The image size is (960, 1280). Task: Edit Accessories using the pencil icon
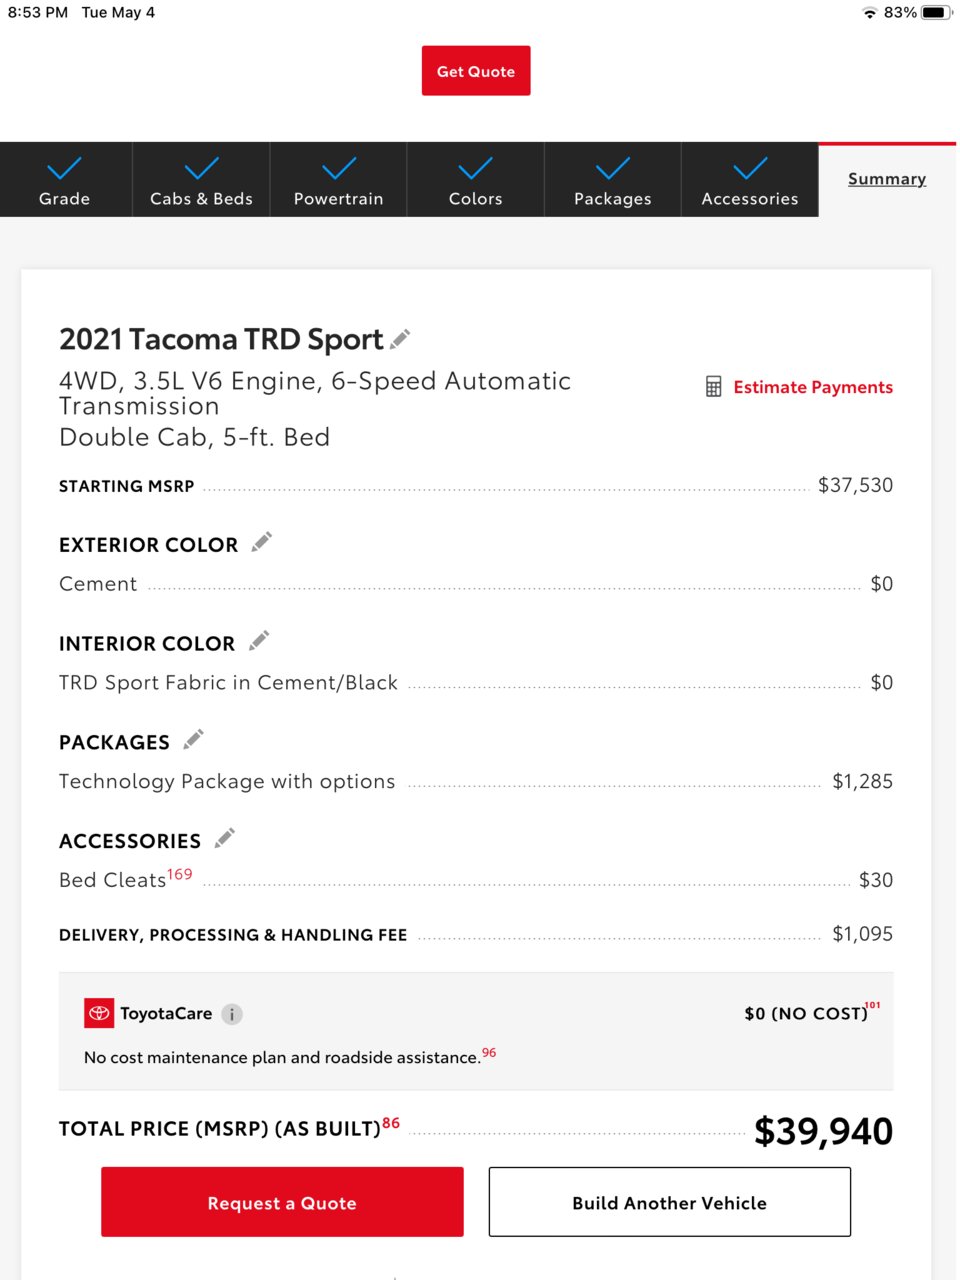(x=224, y=838)
